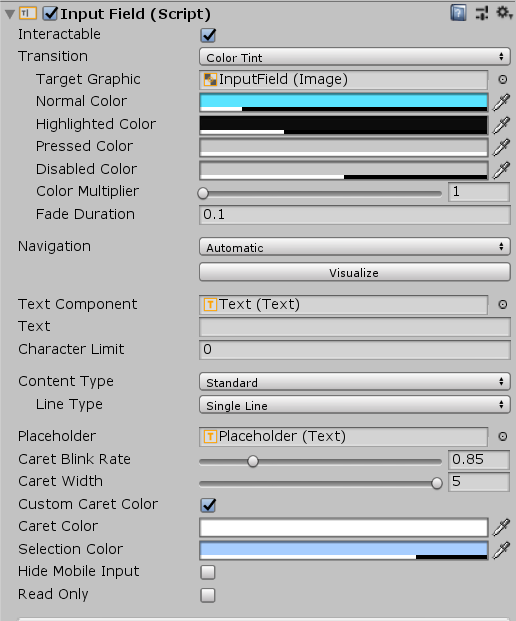Enable the Read Only checkbox
This screenshot has width=516, height=621.
click(208, 595)
